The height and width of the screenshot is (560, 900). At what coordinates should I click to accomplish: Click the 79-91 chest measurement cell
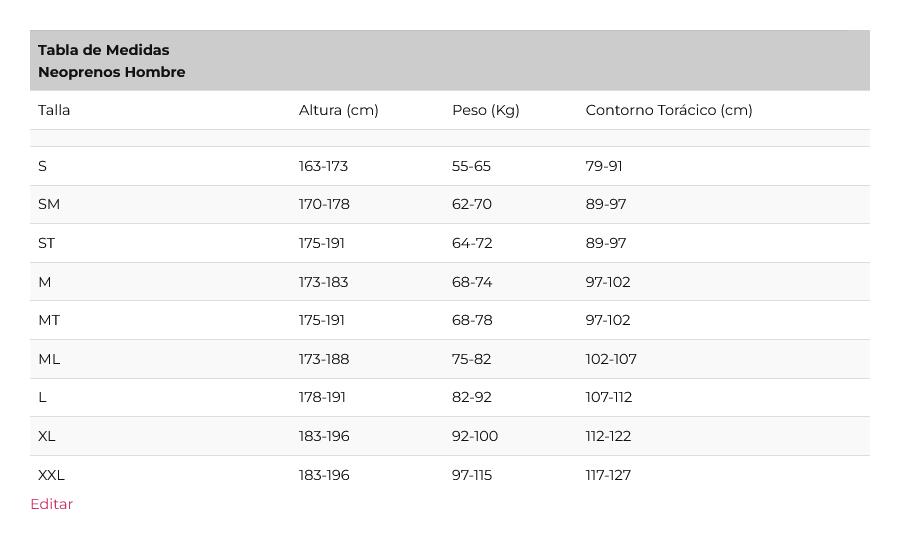[x=604, y=166]
